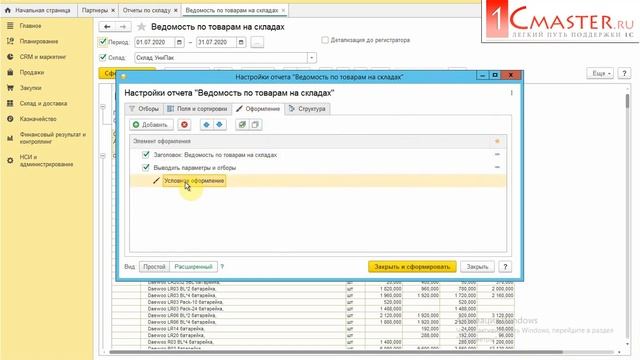Open CRM и маркетинг sidebar section
Screen dimensions: 640x360
(x=42, y=57)
